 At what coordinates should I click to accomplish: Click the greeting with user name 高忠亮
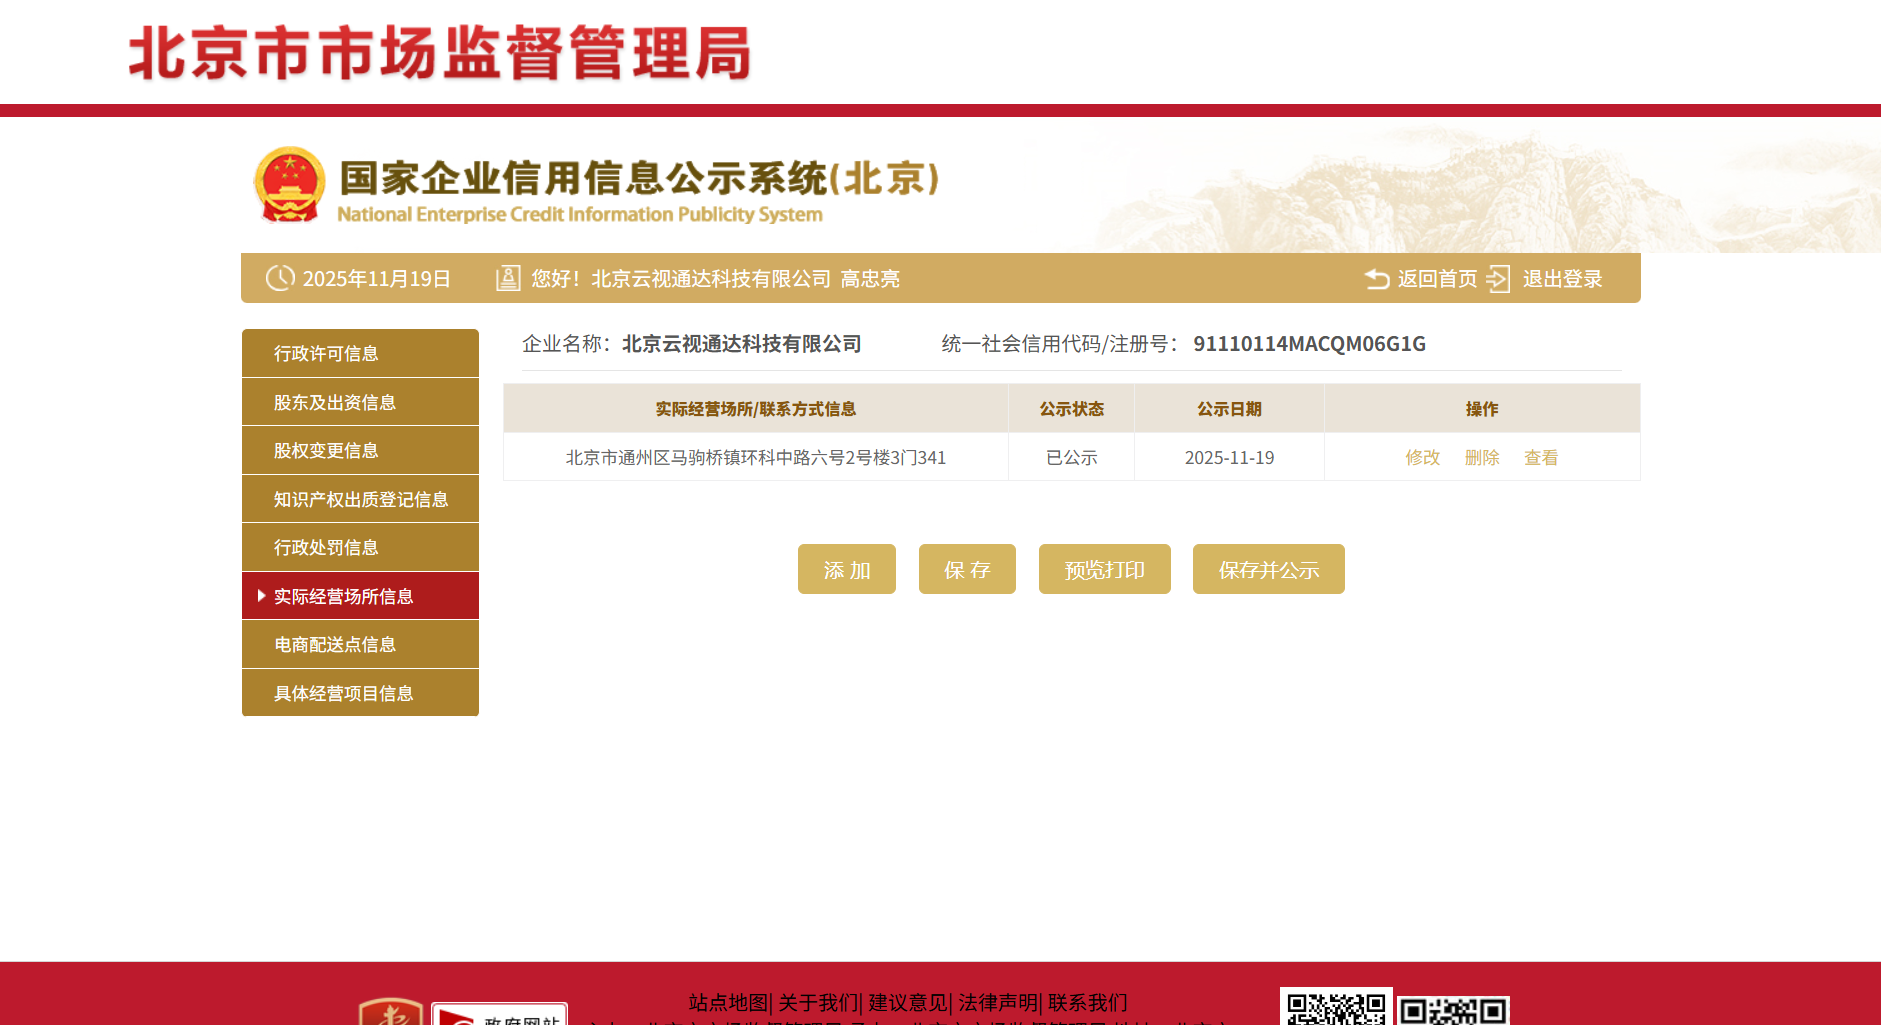(716, 279)
